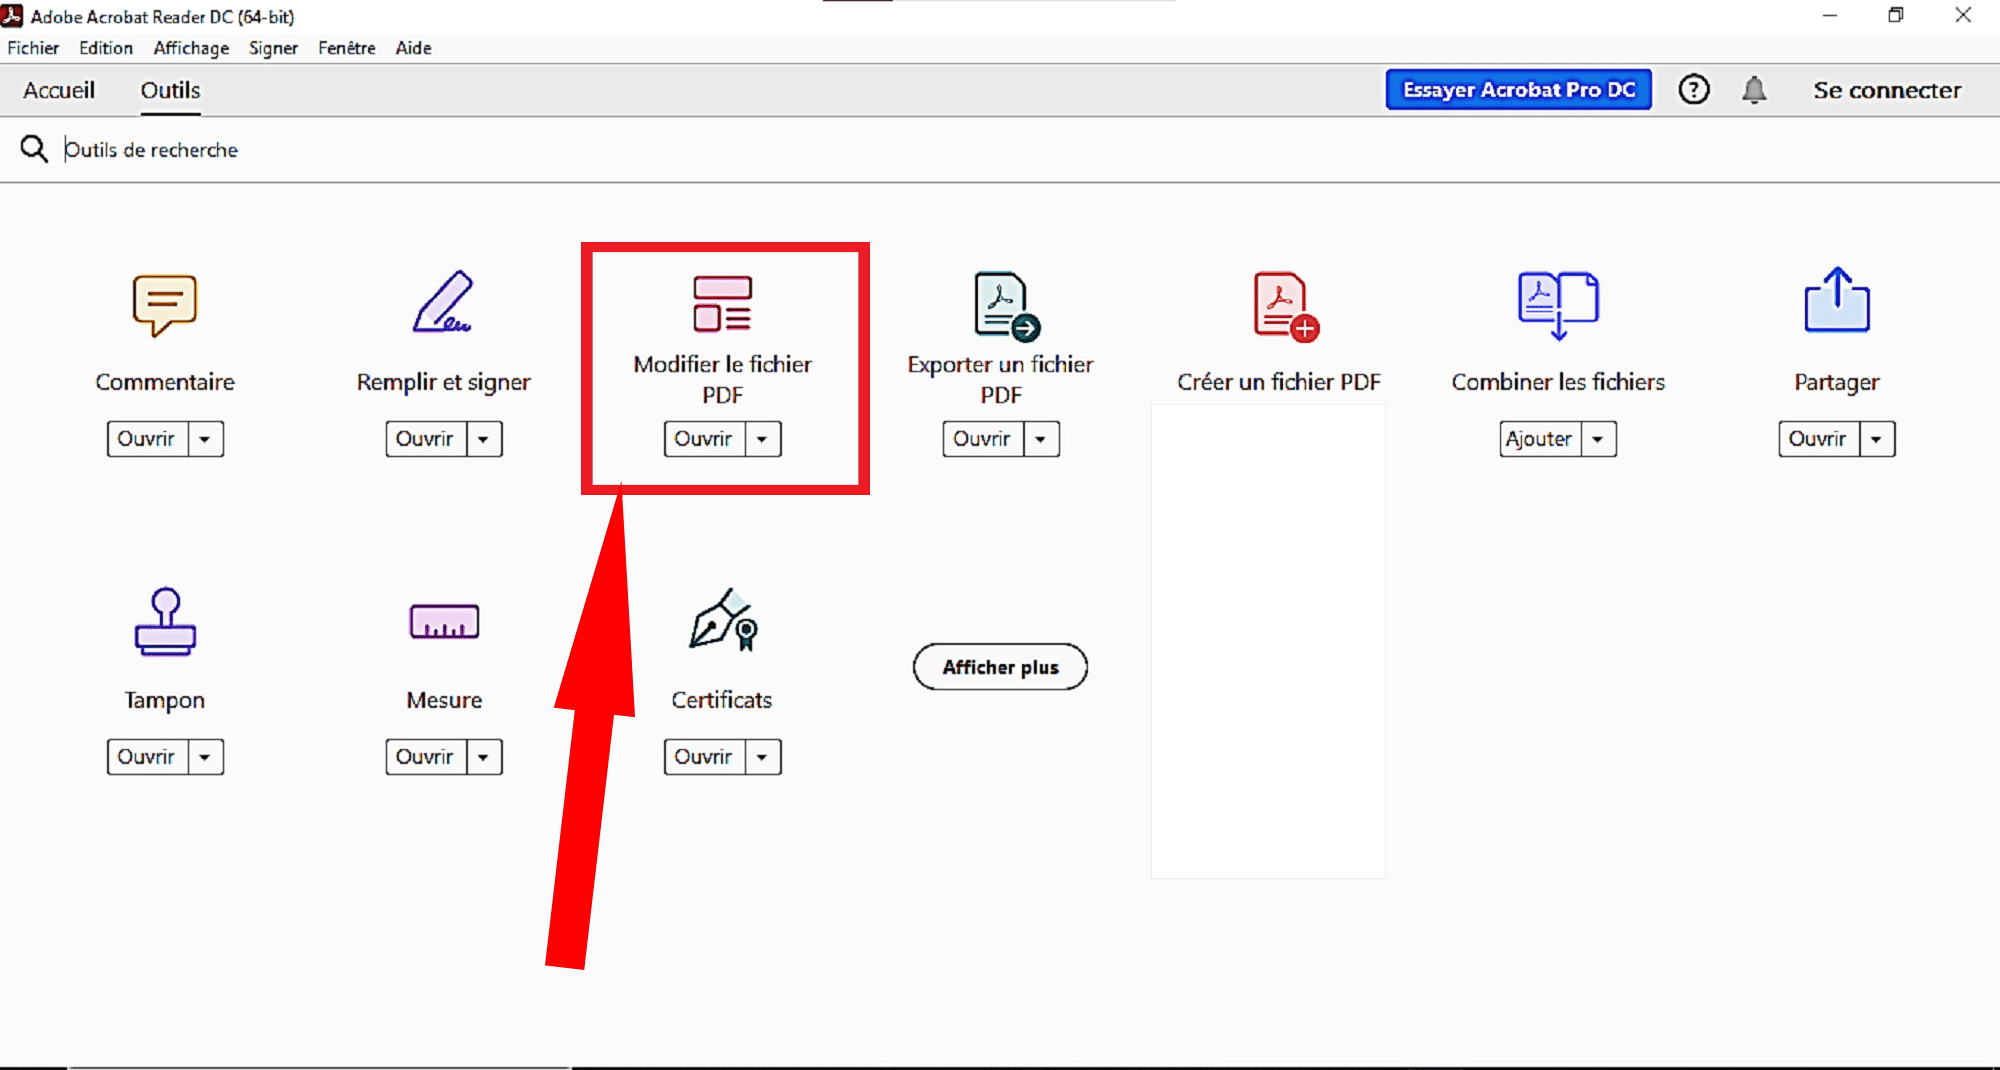The image size is (2000, 1070).
Task: Open the Fenêtre menu
Action: (347, 48)
